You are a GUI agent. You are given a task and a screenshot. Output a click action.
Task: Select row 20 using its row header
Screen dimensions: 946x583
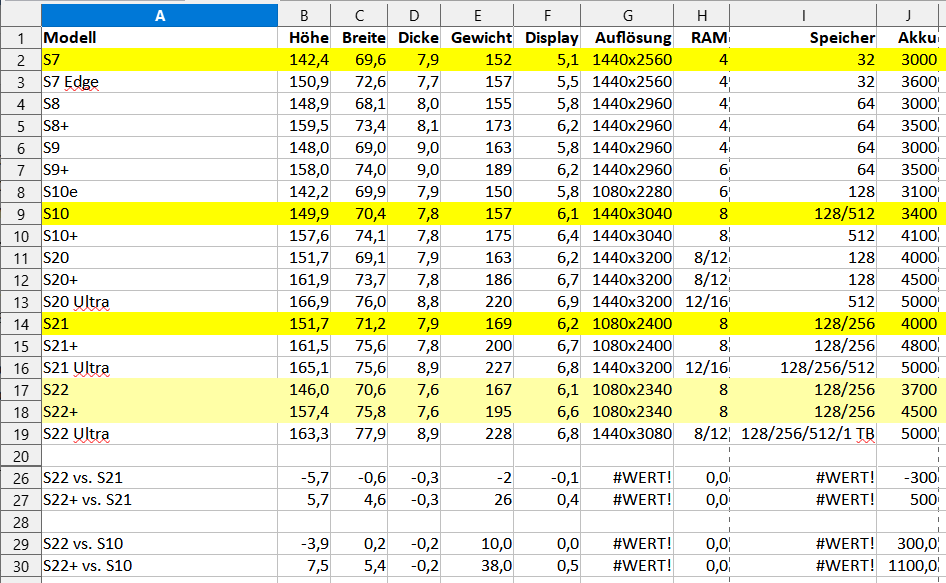tap(20, 455)
